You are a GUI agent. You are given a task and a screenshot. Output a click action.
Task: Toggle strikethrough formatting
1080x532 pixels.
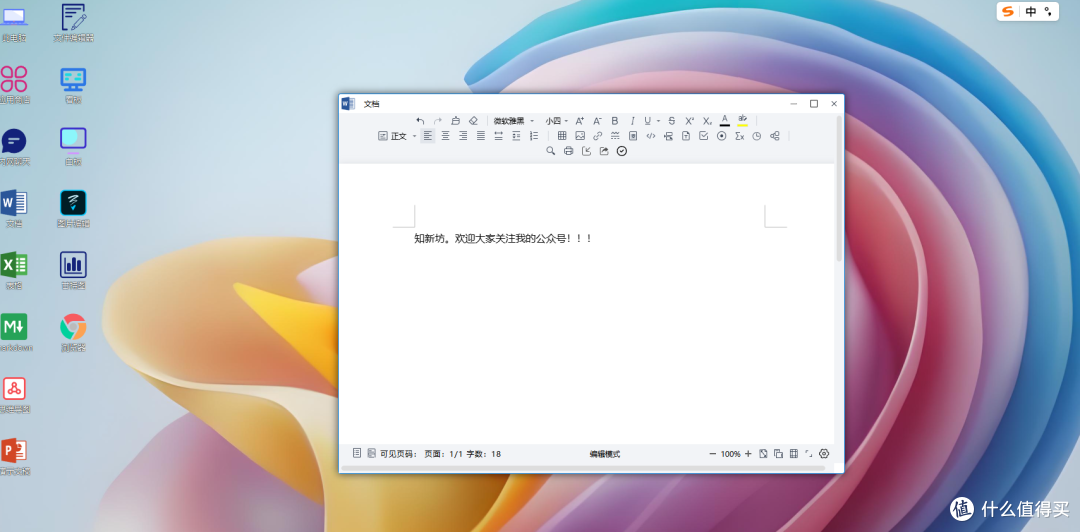click(x=672, y=121)
